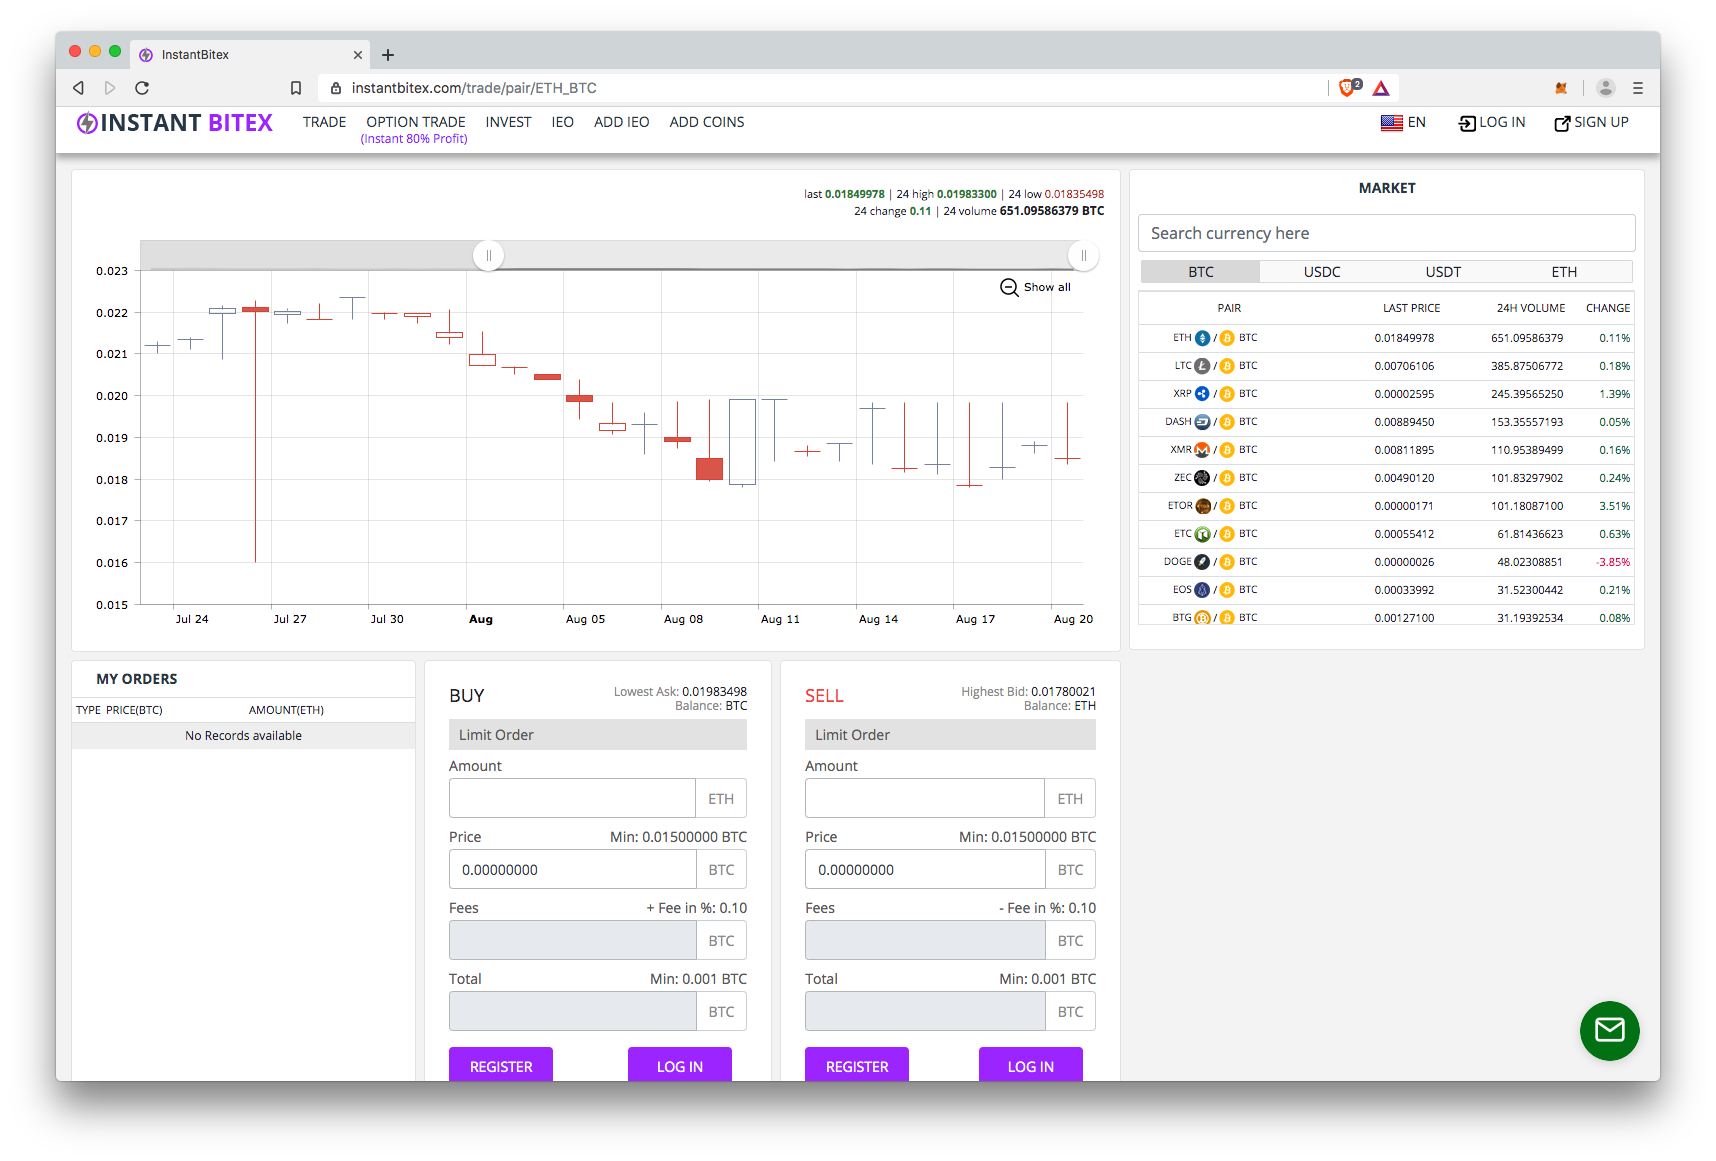Screen dimensions: 1716x1161
Task: Click the DASH coin icon in market list
Action: click(x=1203, y=422)
